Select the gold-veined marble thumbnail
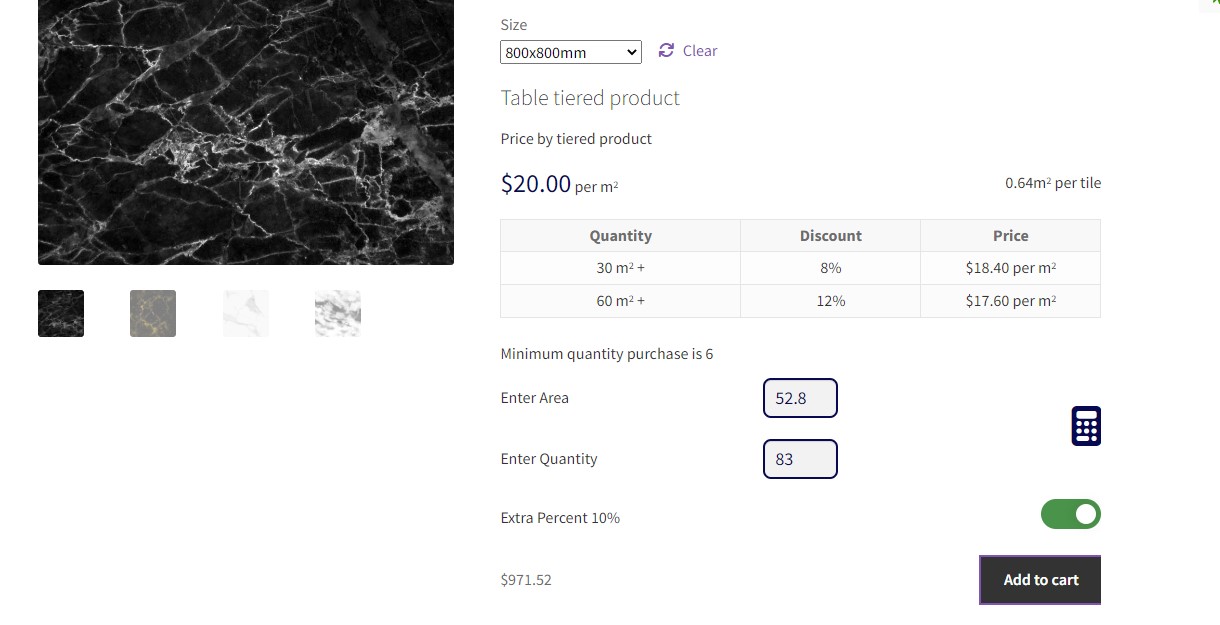 [x=152, y=313]
